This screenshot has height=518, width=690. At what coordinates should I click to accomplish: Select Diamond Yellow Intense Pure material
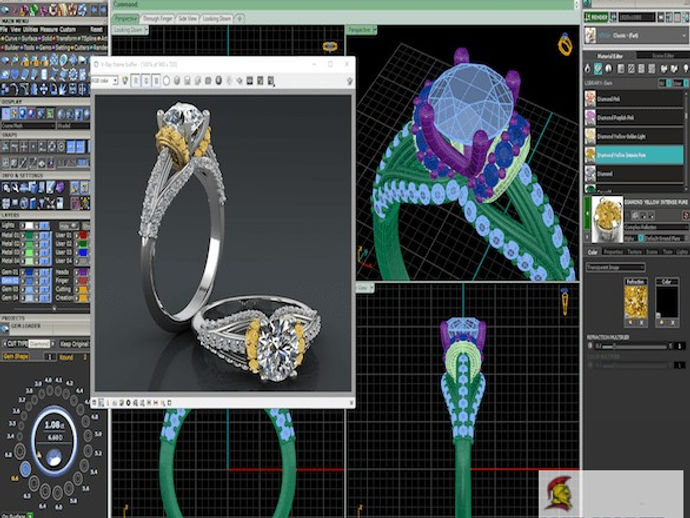click(634, 155)
